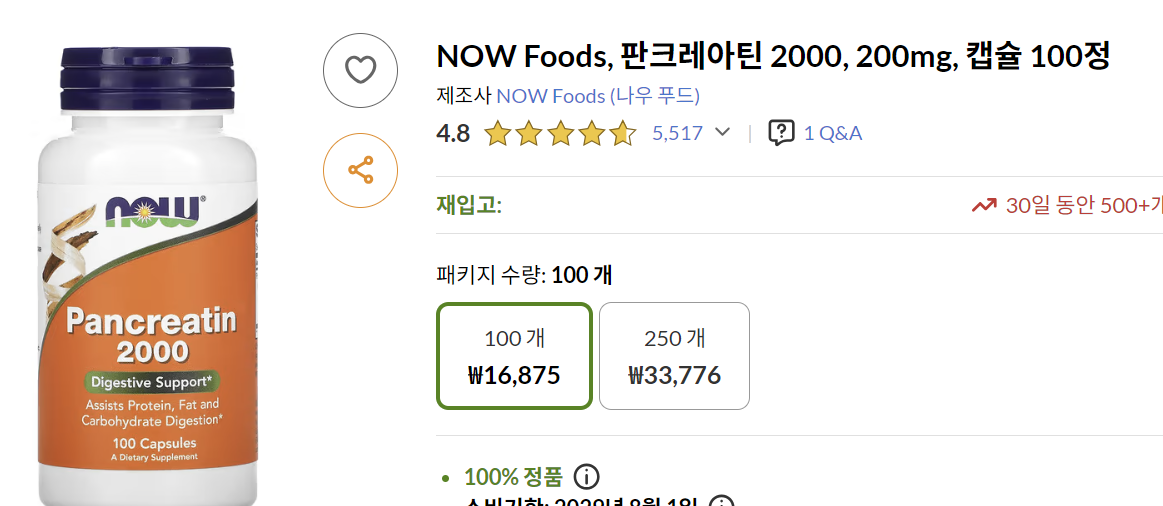Select the 250 개 ₩33,776 option
Screen dimensions: 1163x506
point(674,356)
